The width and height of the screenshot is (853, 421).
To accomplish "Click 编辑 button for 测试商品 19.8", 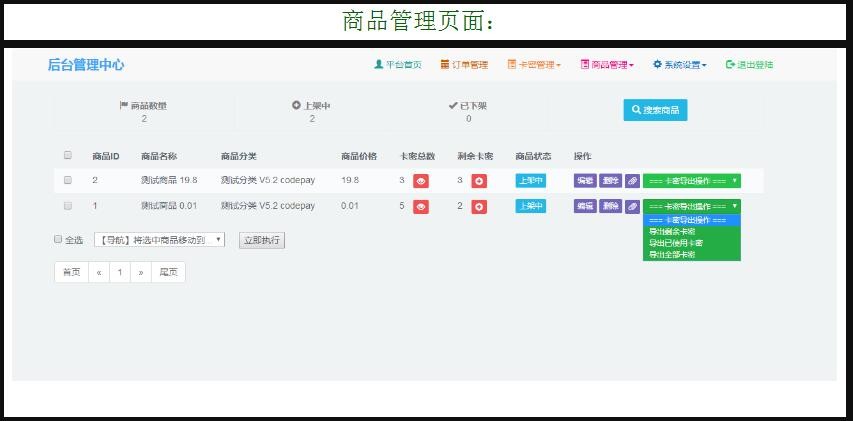I will [x=585, y=181].
